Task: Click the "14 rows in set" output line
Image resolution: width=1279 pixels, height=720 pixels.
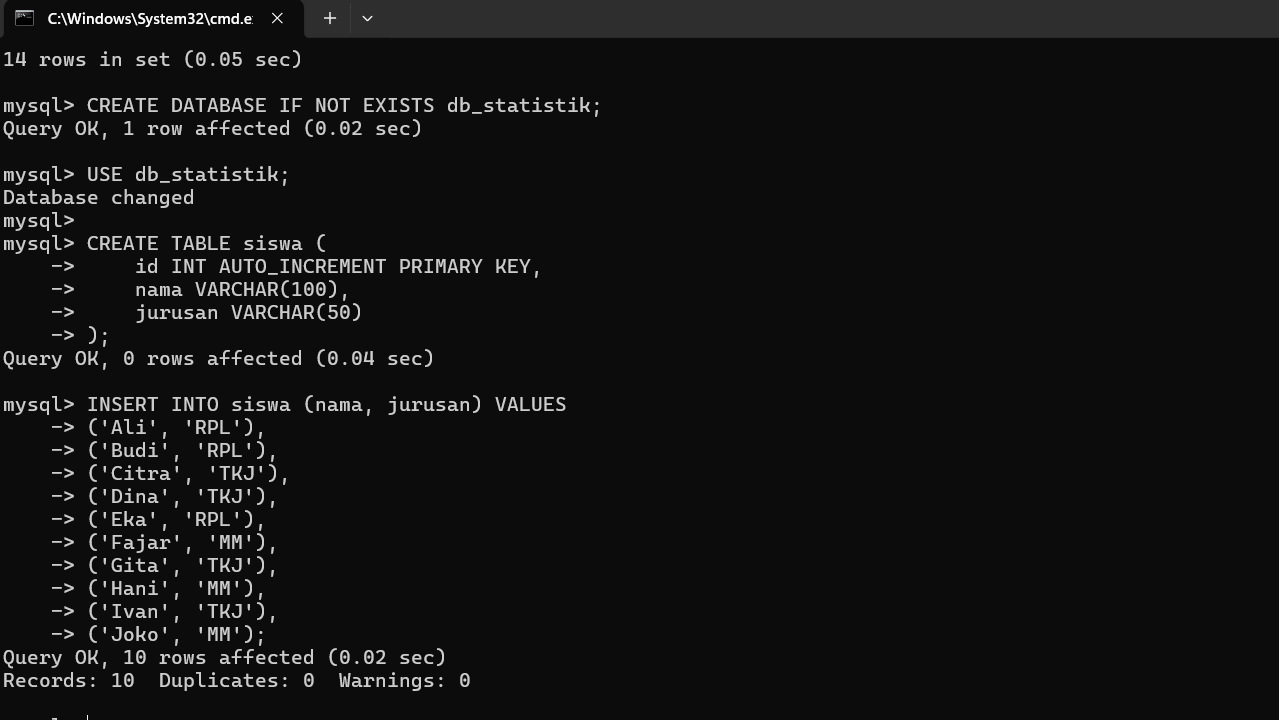Action: (x=152, y=59)
